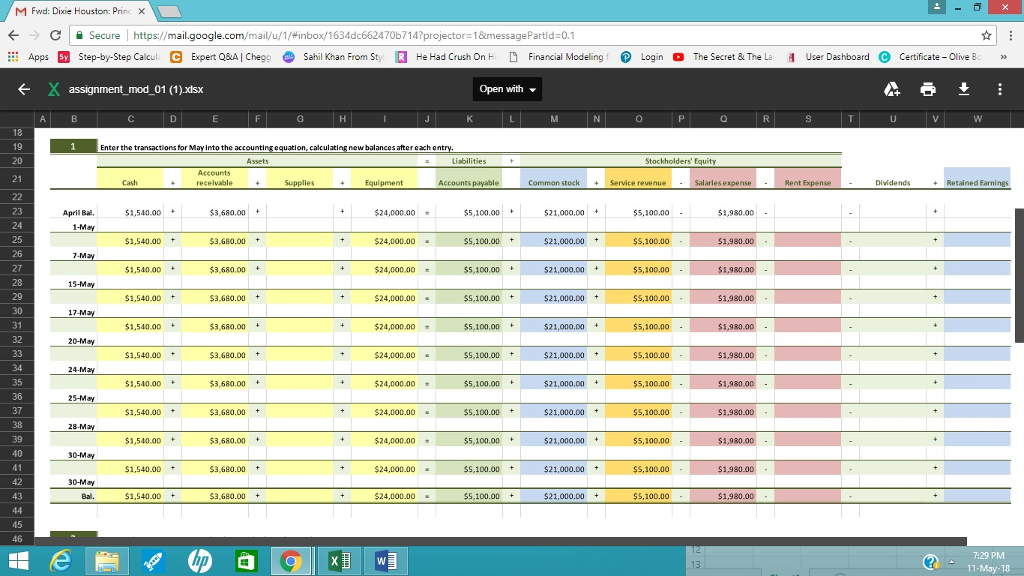This screenshot has height=576, width=1024.
Task: Open the rocket app in the taskbar
Action: point(153,561)
